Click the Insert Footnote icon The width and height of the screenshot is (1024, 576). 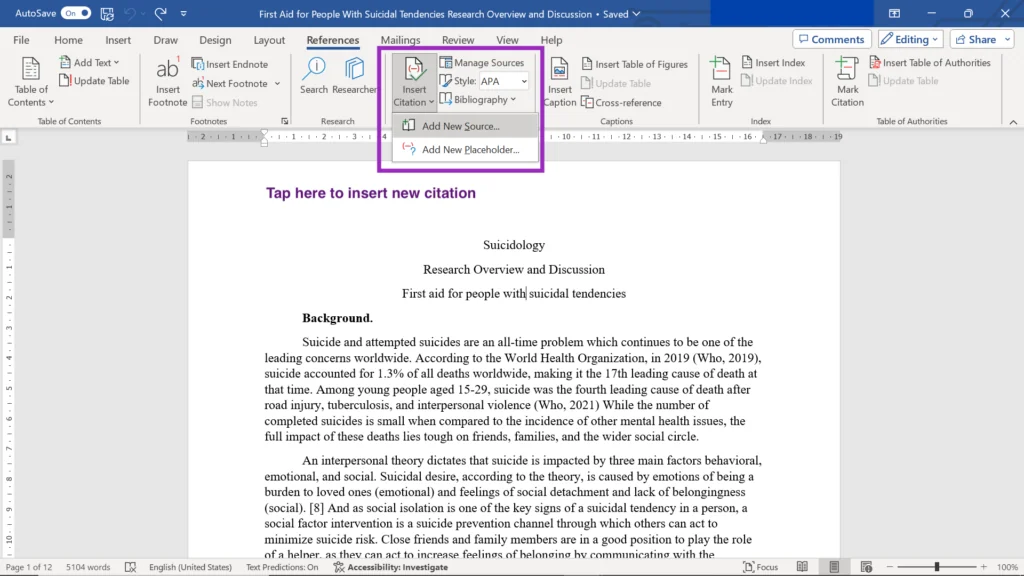167,70
